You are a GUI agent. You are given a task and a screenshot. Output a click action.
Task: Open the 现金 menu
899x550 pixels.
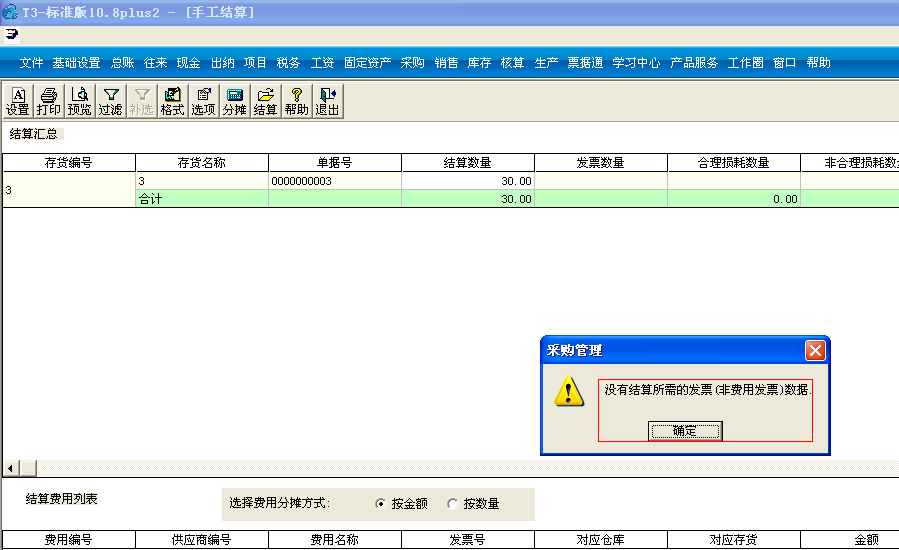pyautogui.click(x=188, y=63)
